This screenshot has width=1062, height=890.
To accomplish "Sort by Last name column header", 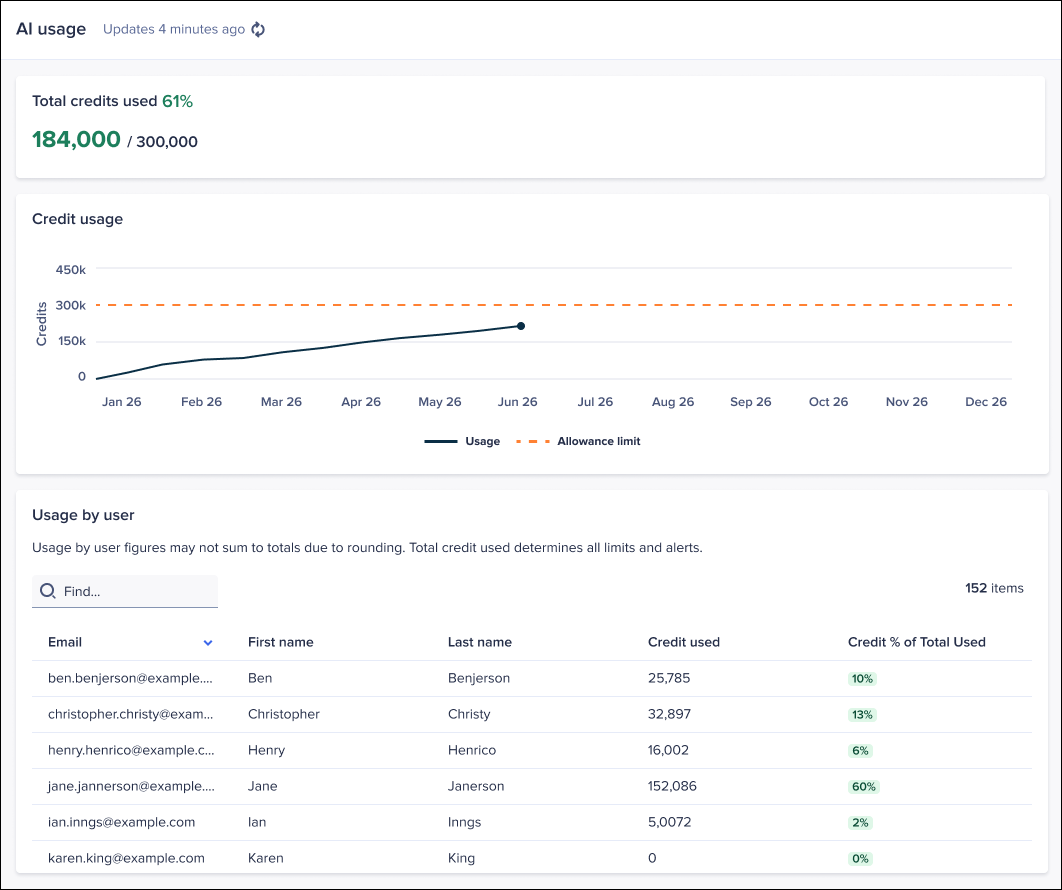I will [x=480, y=642].
